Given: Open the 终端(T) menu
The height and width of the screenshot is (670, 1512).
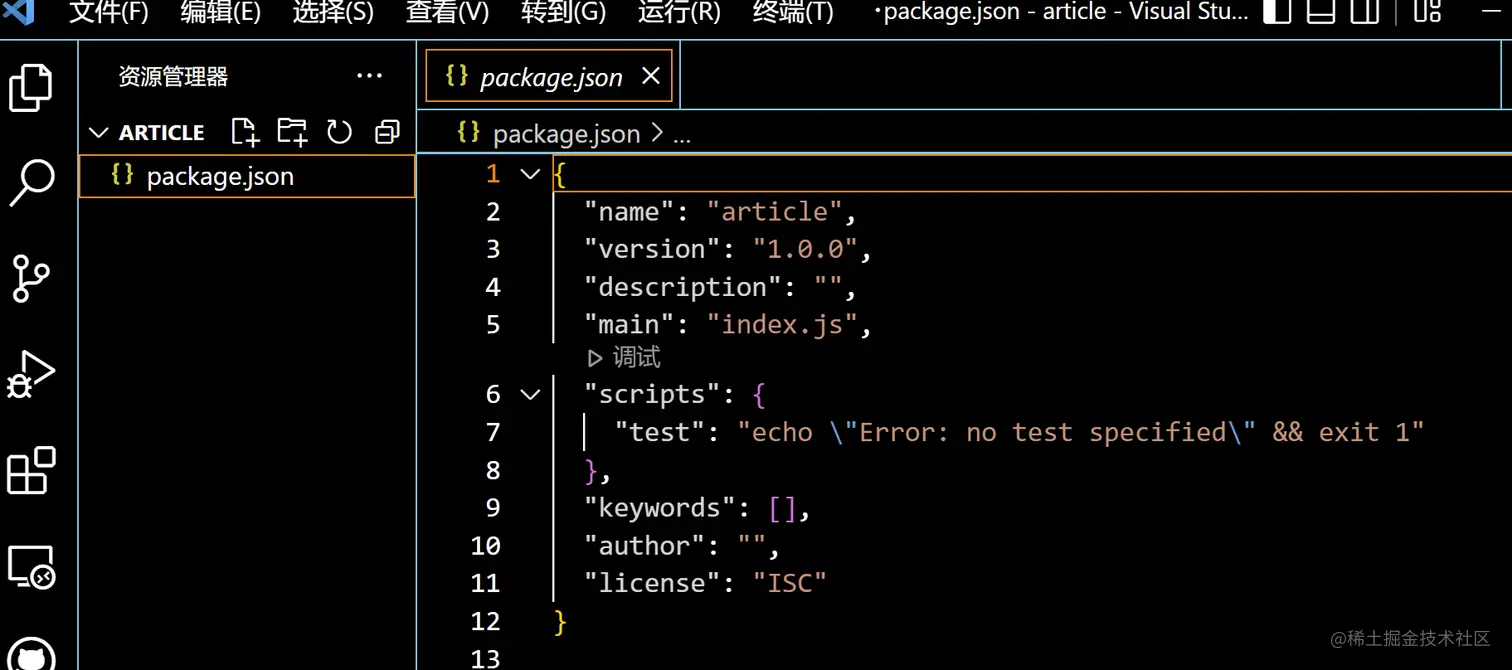Looking at the screenshot, I should (793, 13).
